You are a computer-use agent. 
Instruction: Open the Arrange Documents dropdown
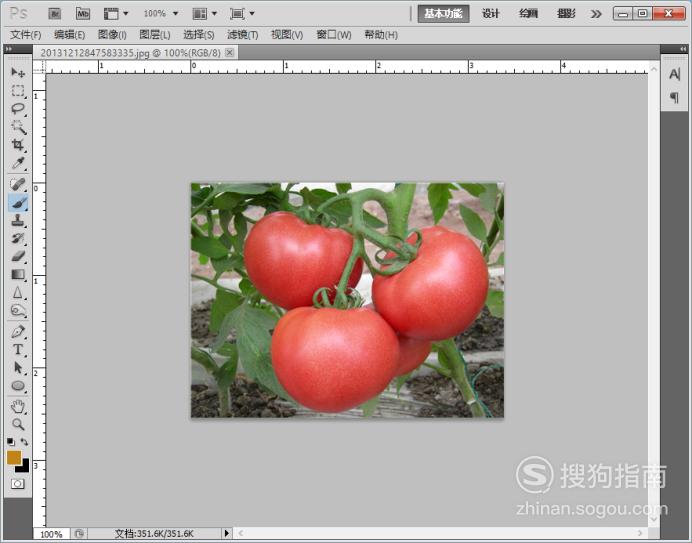204,14
